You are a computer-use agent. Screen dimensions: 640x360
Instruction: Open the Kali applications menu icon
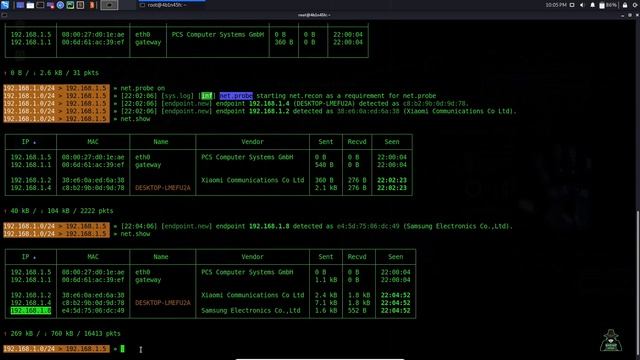(x=5, y=5)
